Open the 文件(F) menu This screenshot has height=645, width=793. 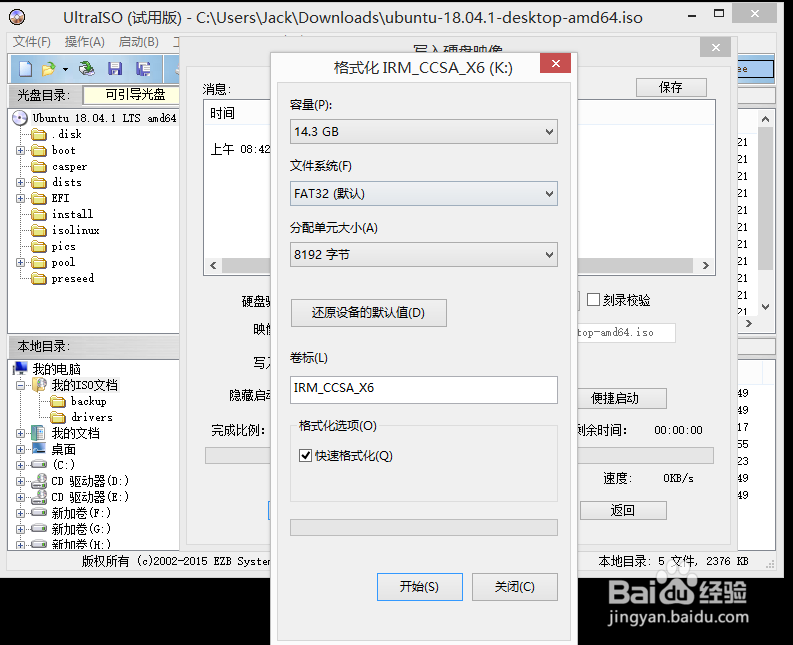(32, 41)
